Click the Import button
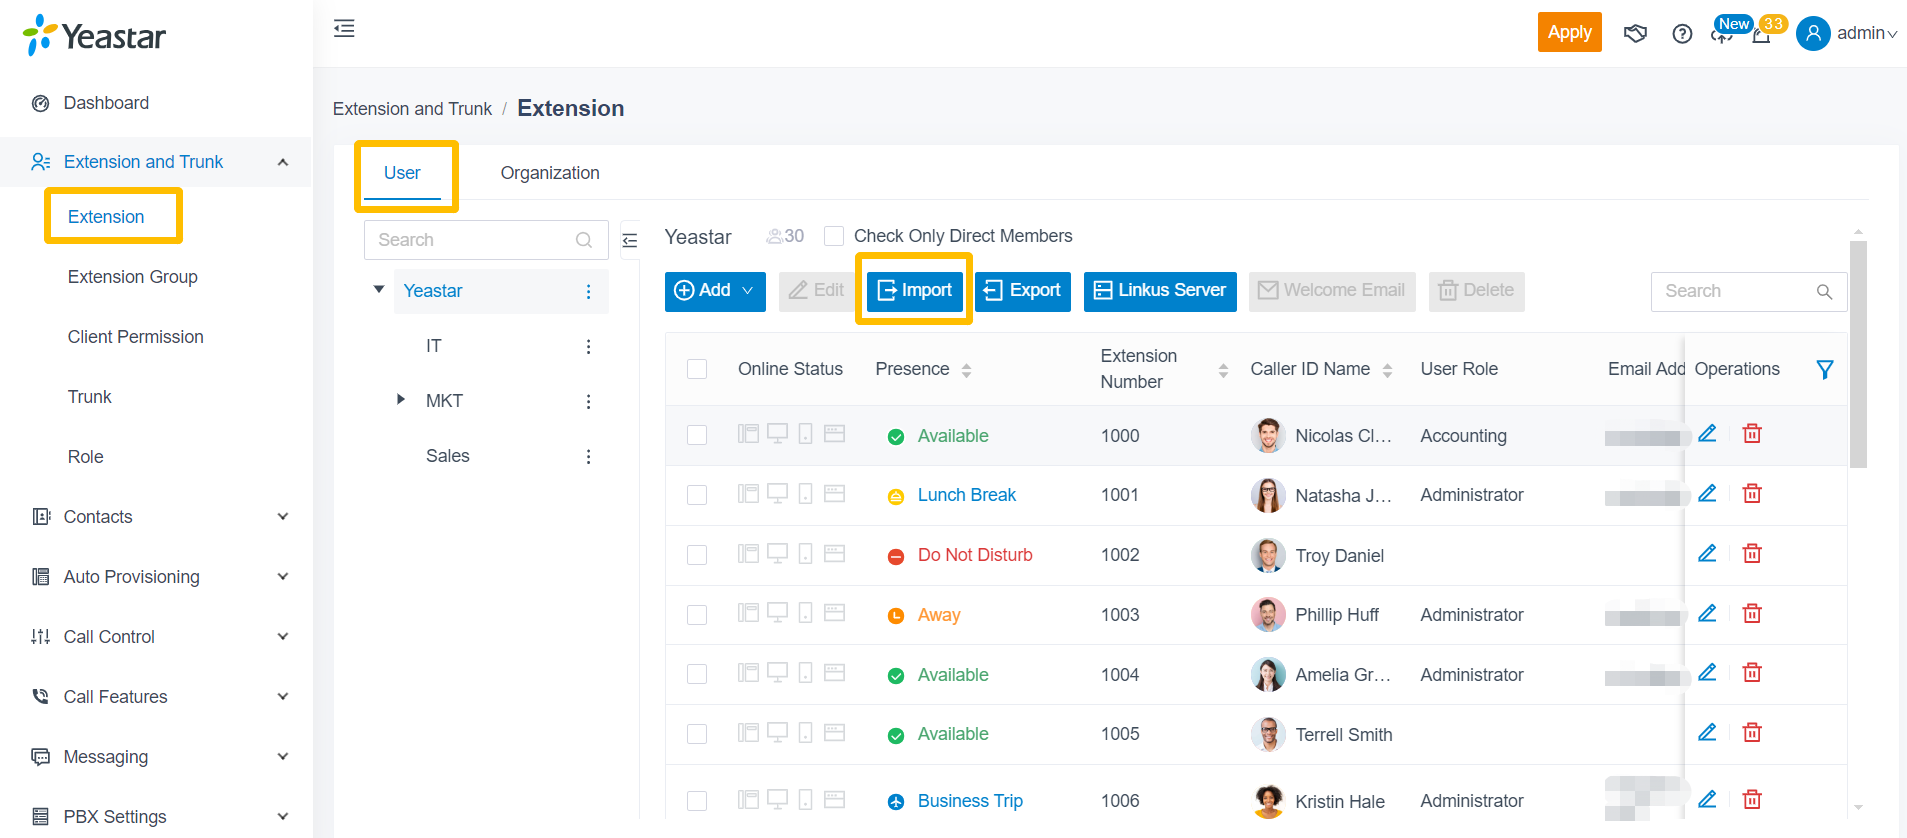 coord(914,291)
